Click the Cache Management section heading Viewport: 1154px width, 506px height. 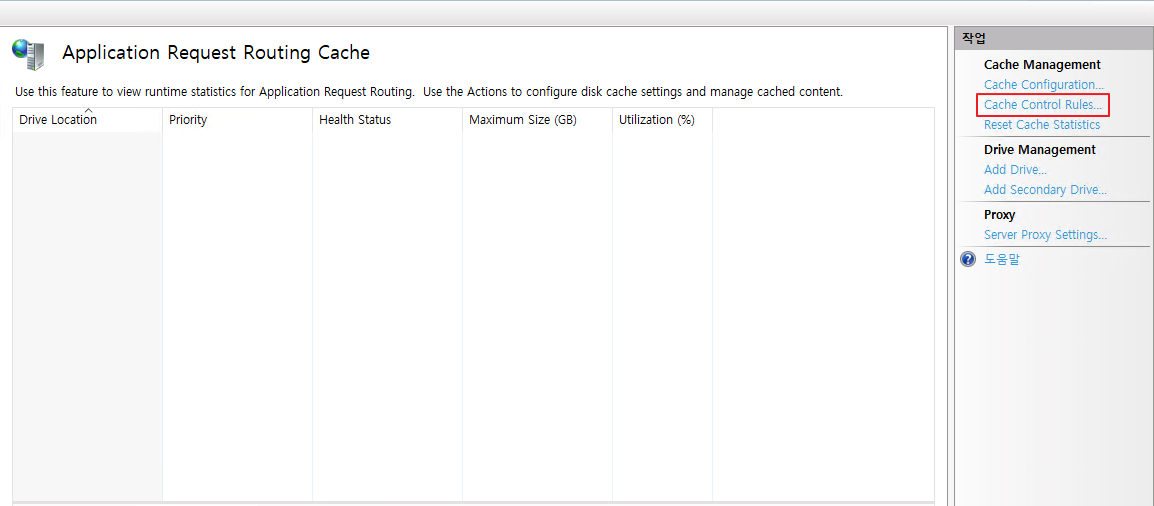coord(1042,65)
